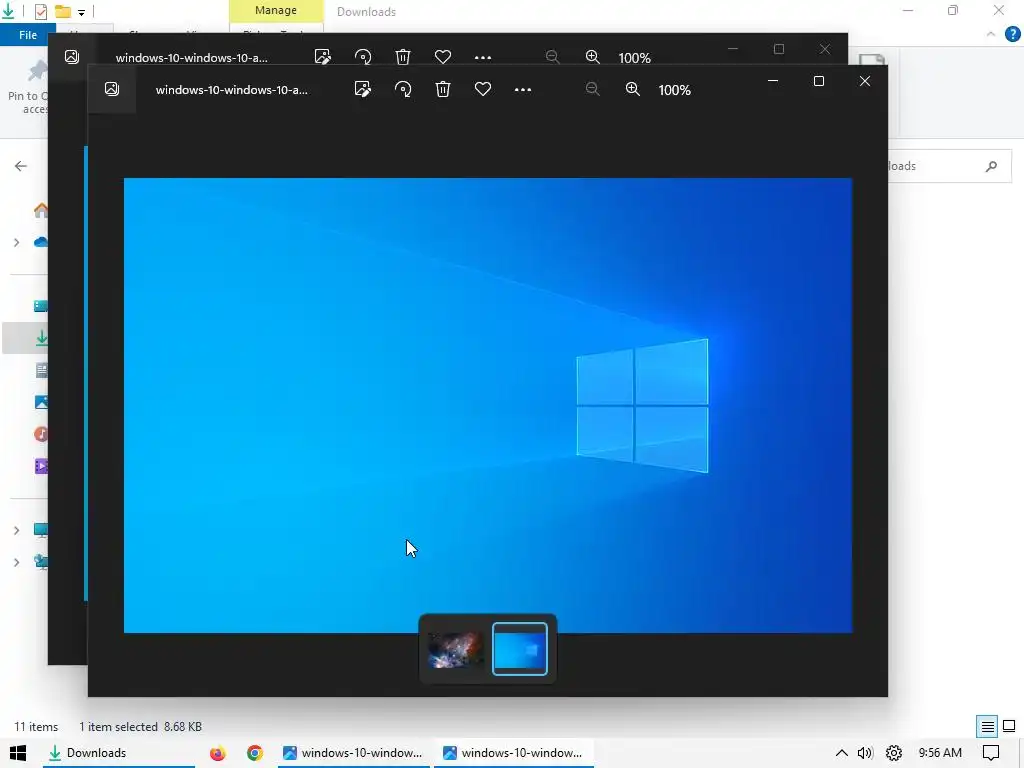1024x768 pixels.
Task: Maximize the front Photos window
Action: click(819, 81)
